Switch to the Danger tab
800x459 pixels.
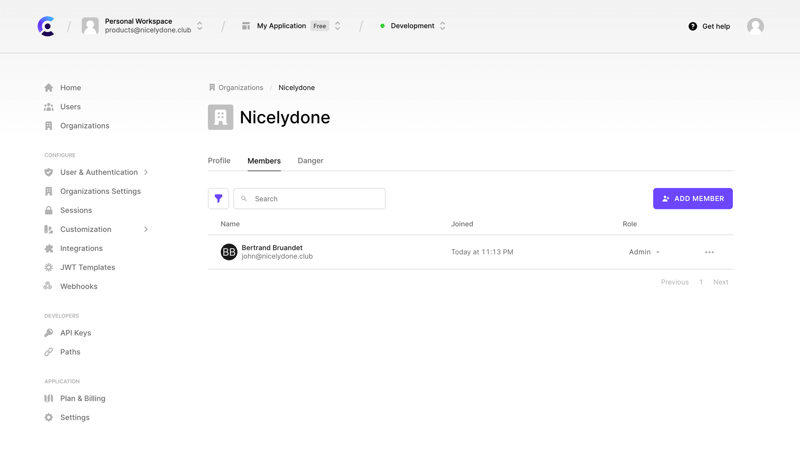tap(310, 161)
